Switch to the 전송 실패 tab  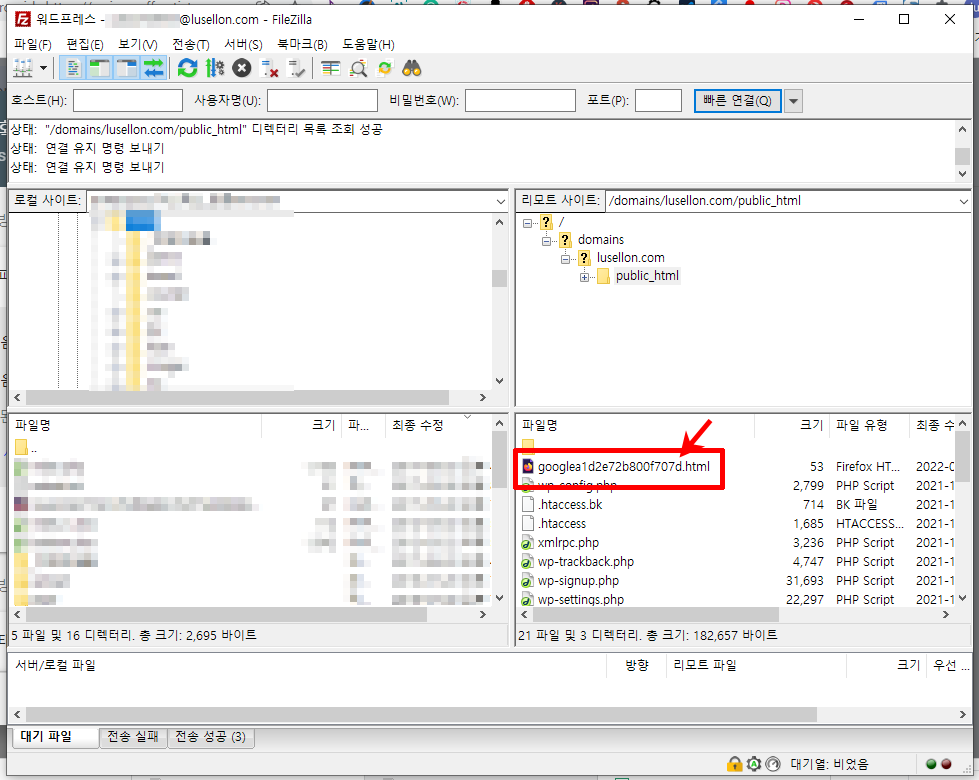point(133,737)
